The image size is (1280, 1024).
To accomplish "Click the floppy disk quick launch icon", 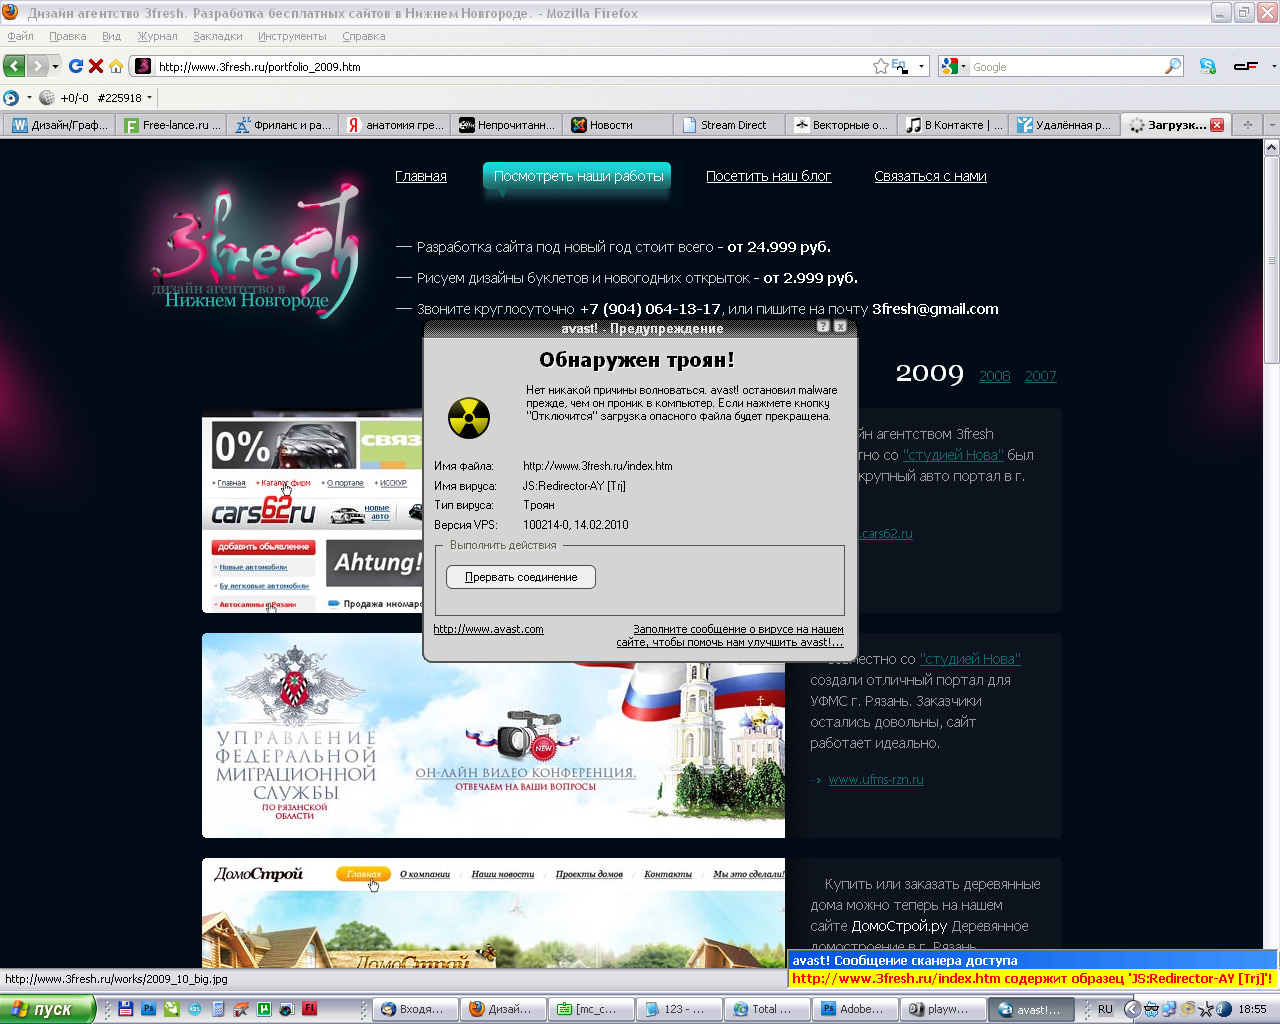I will click(125, 1009).
